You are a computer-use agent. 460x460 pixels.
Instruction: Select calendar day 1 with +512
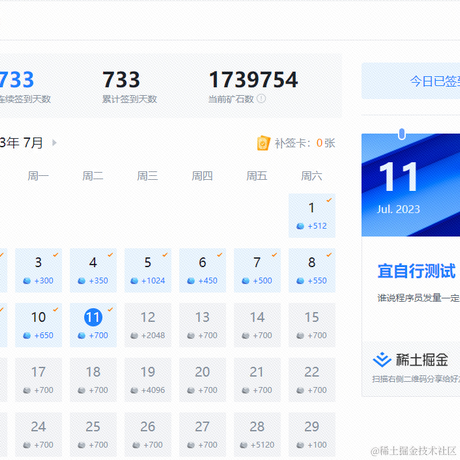(312, 216)
